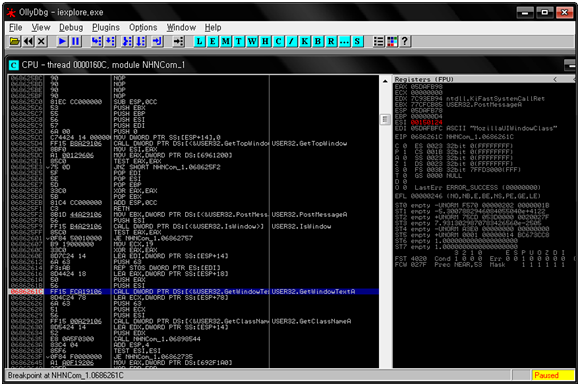Select the REP STOS DWORD instruction line
Screen dimensions: 580x386
pos(193,268)
